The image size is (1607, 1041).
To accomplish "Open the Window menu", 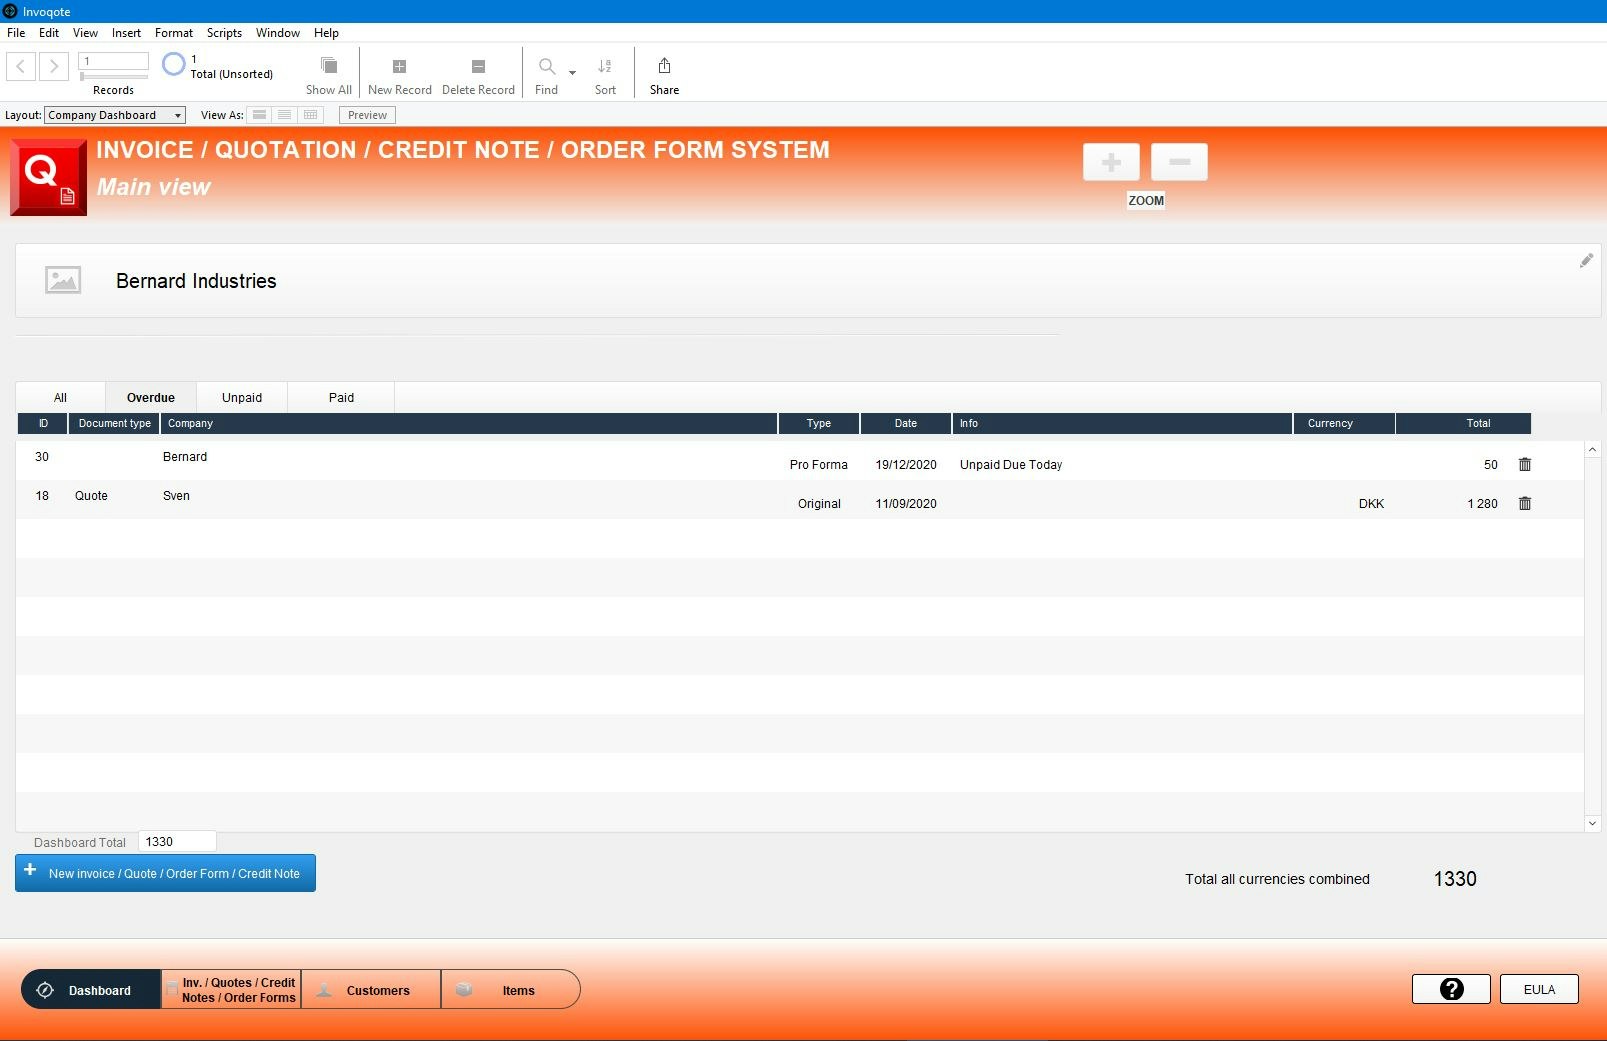I will (x=278, y=33).
